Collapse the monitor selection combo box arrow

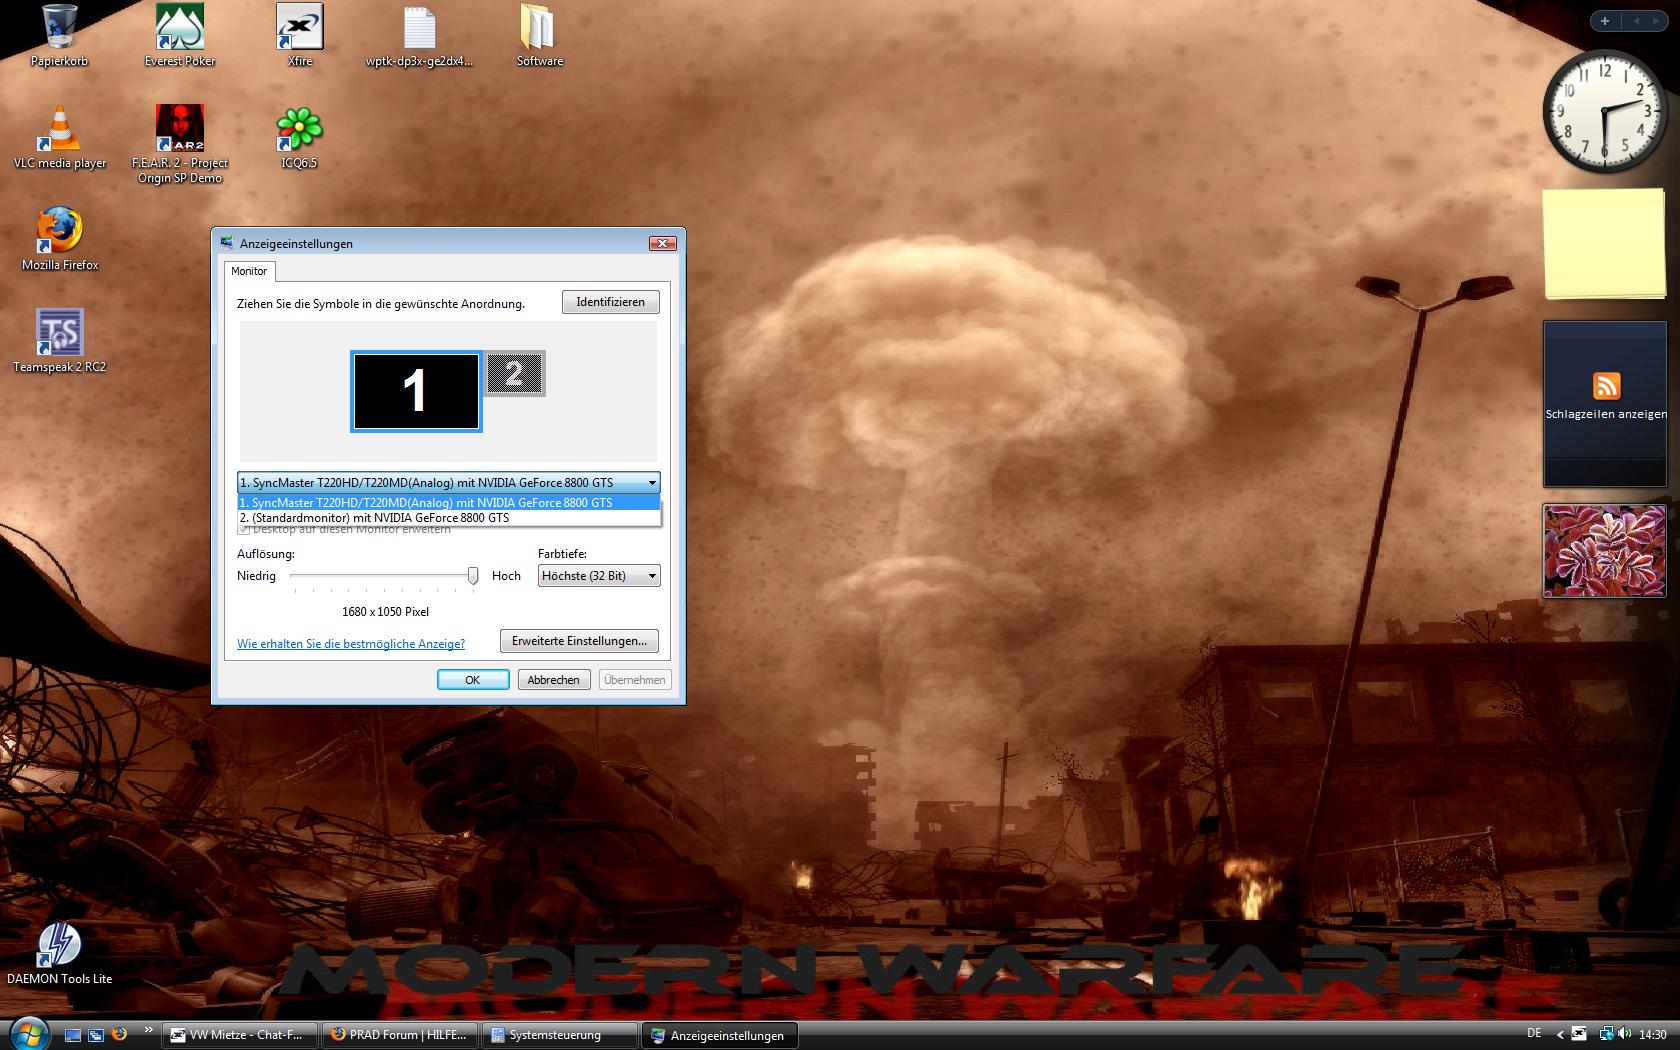tap(652, 483)
